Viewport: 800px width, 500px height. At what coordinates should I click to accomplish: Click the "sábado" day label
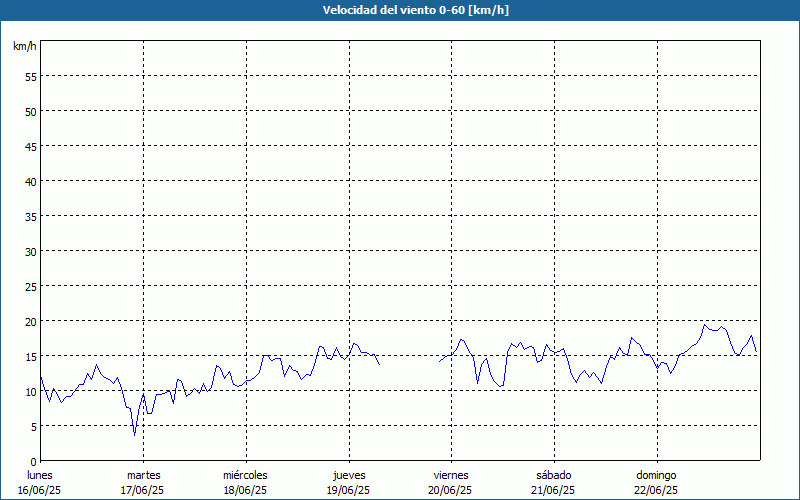point(553,475)
